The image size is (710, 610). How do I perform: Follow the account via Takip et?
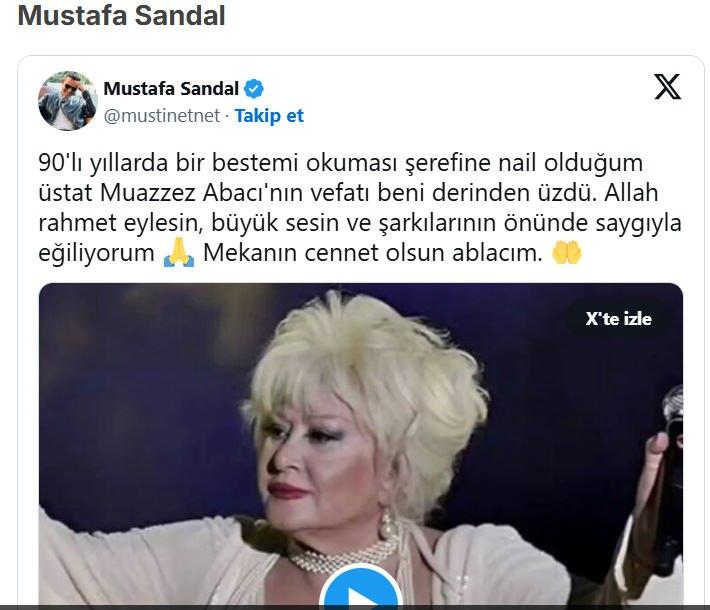tap(269, 116)
